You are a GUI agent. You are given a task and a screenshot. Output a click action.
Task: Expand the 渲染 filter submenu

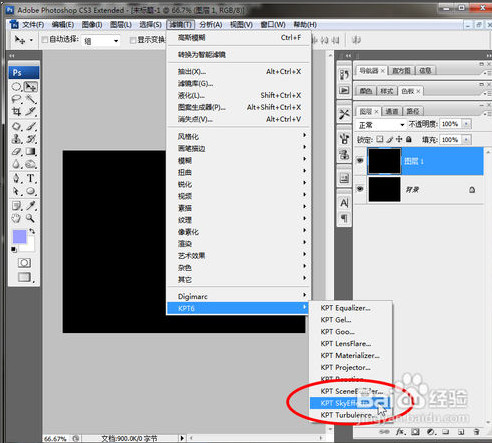239,243
